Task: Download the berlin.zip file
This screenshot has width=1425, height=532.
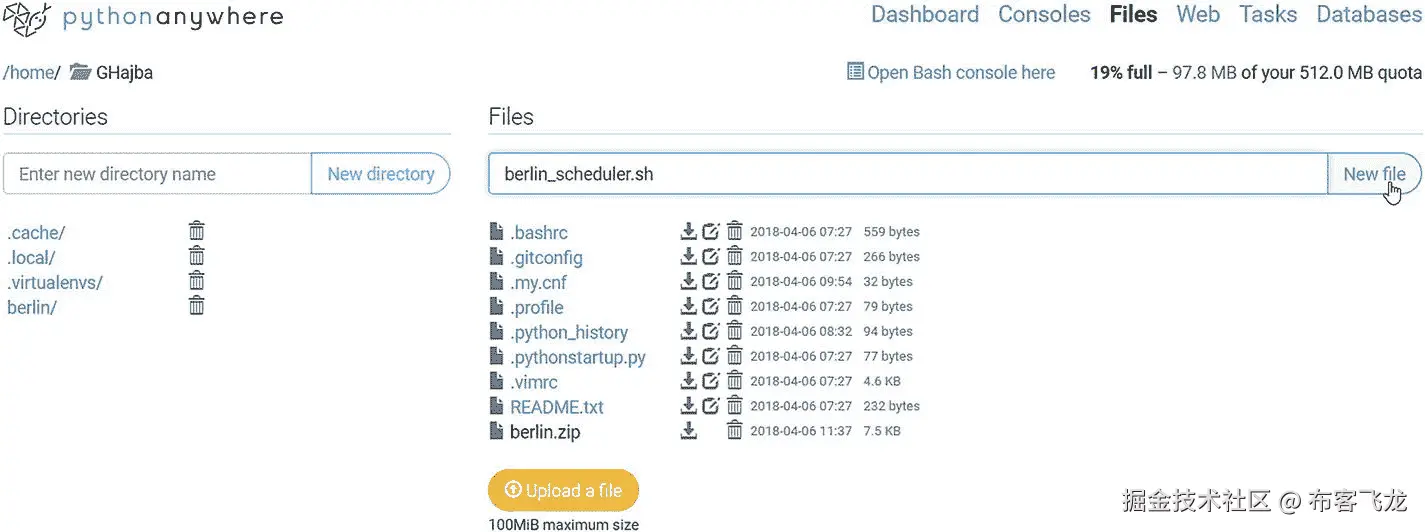Action: click(x=688, y=431)
